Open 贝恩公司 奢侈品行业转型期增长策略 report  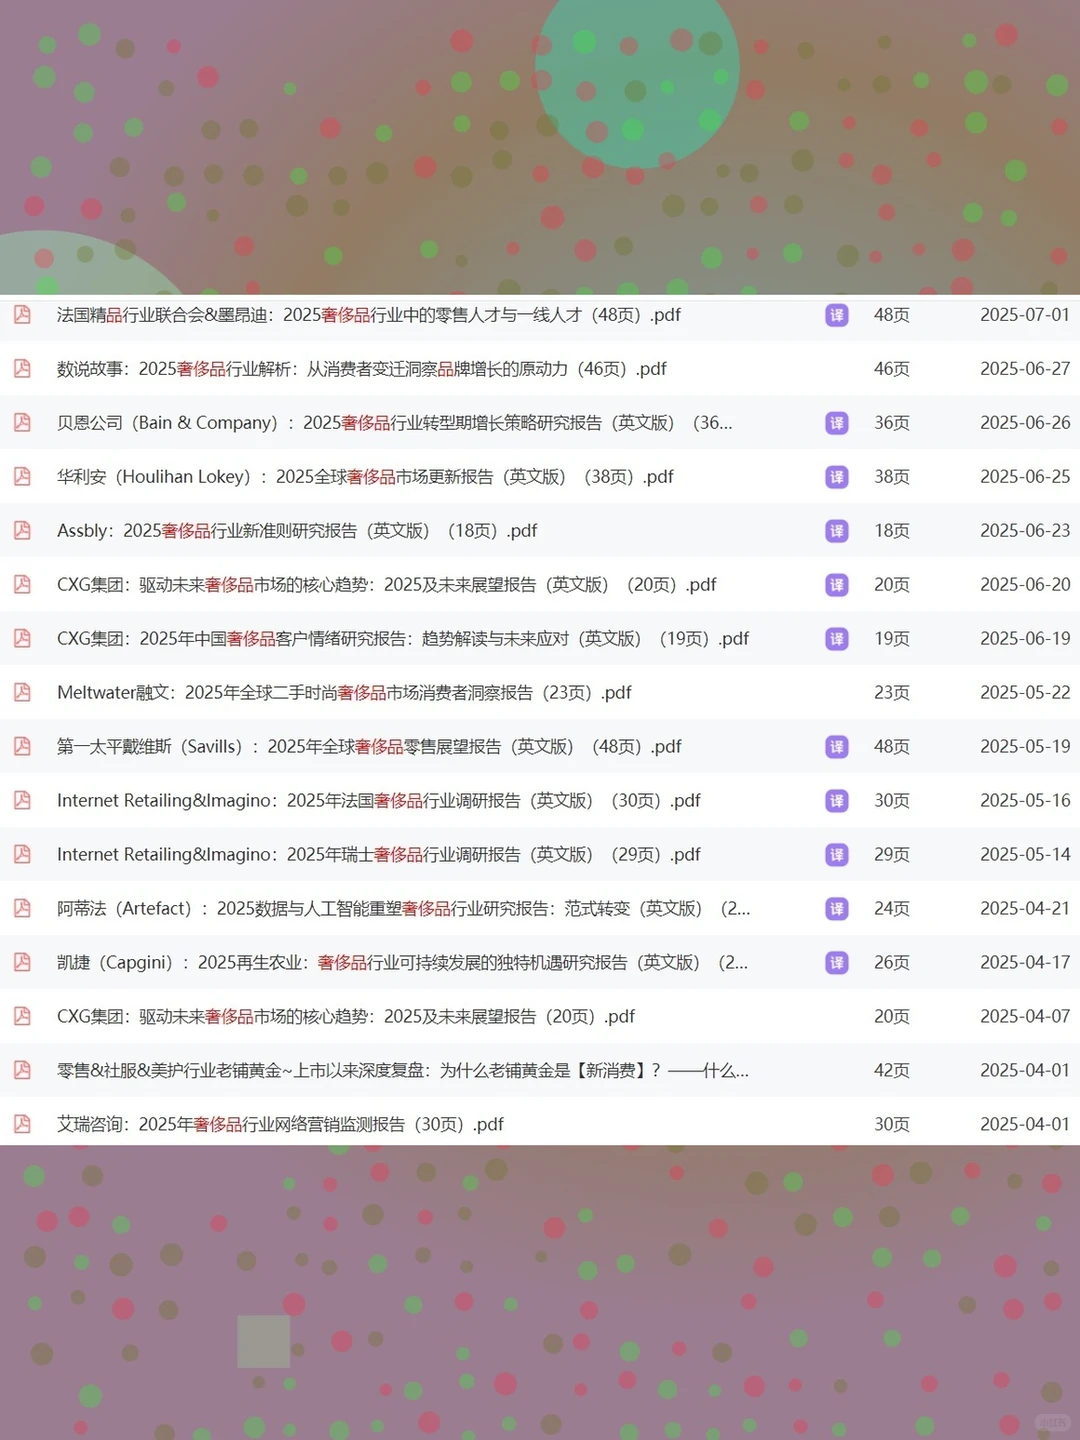pyautogui.click(x=395, y=423)
